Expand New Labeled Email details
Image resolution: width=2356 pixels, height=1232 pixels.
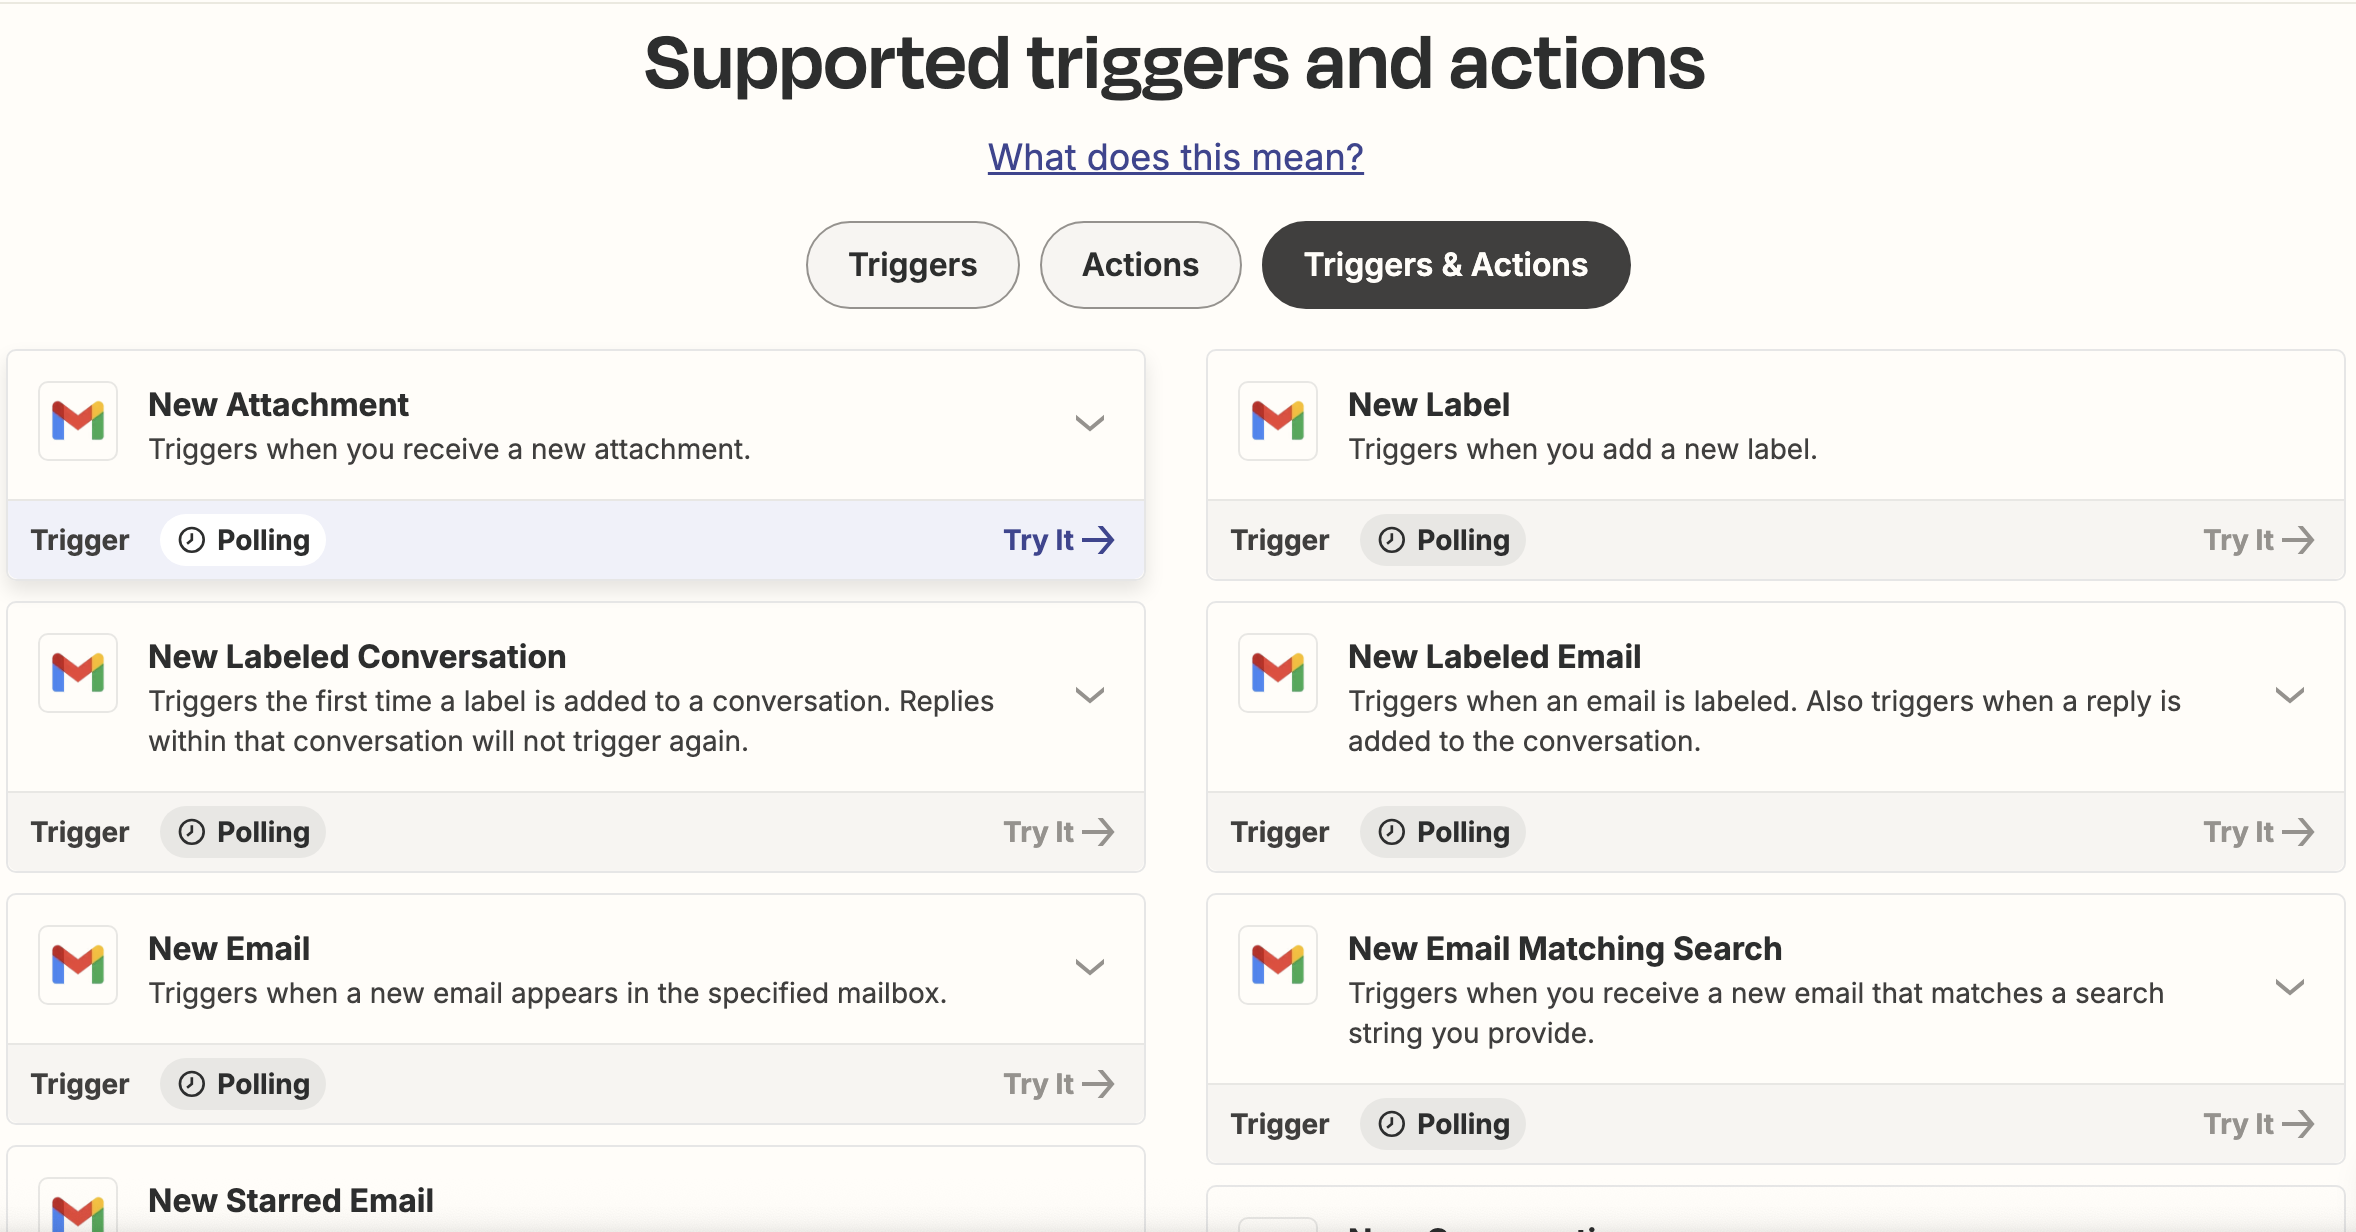[x=2289, y=695]
